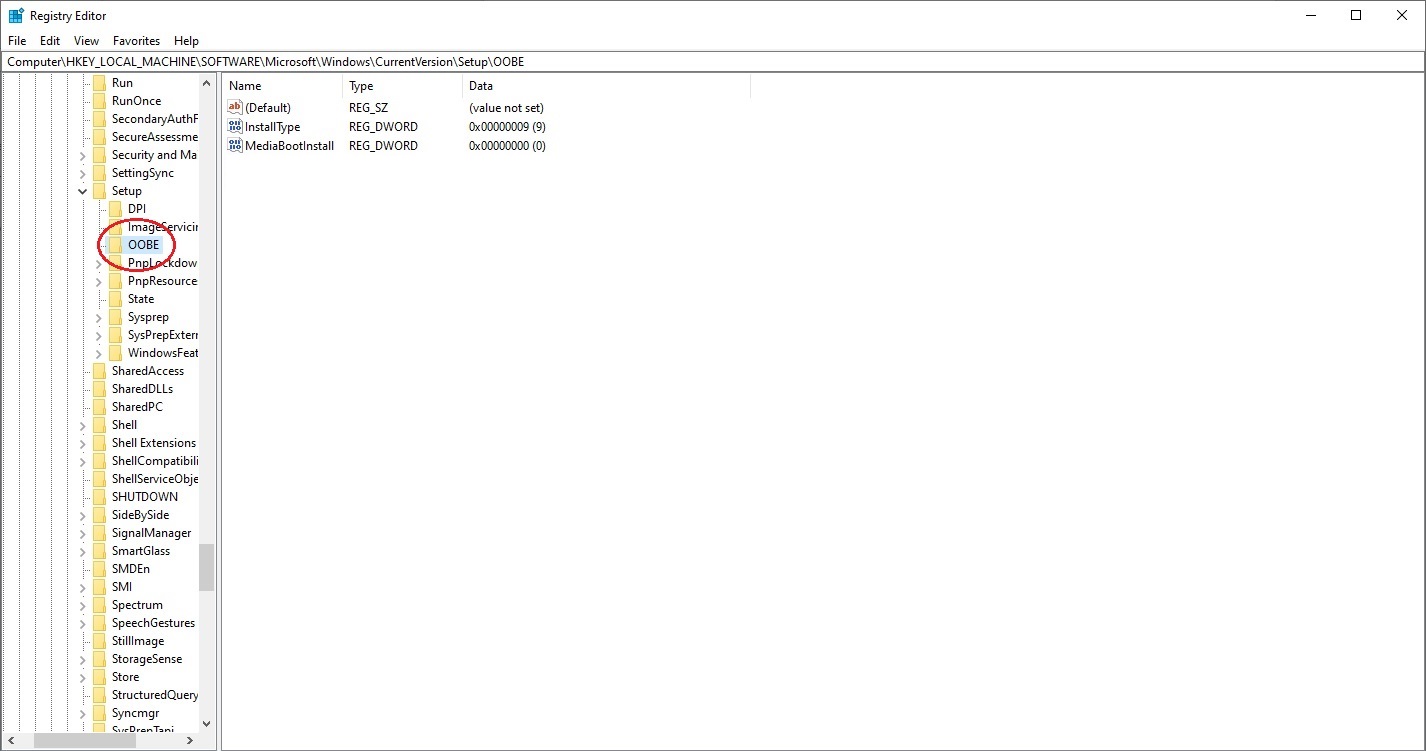Open the View menu
Image resolution: width=1426 pixels, height=751 pixels.
[87, 41]
